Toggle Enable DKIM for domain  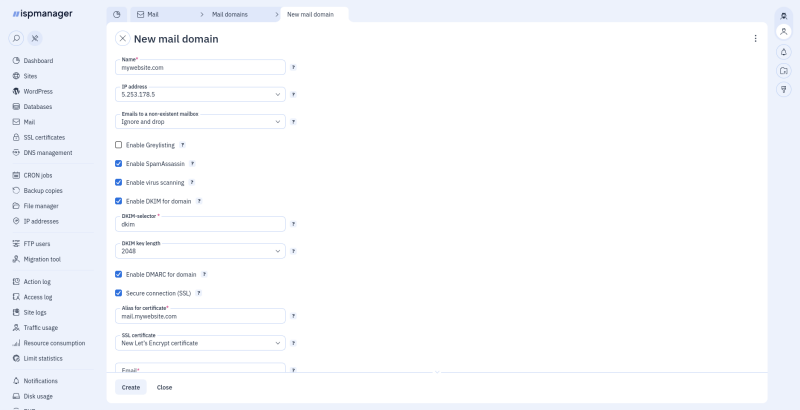118,201
